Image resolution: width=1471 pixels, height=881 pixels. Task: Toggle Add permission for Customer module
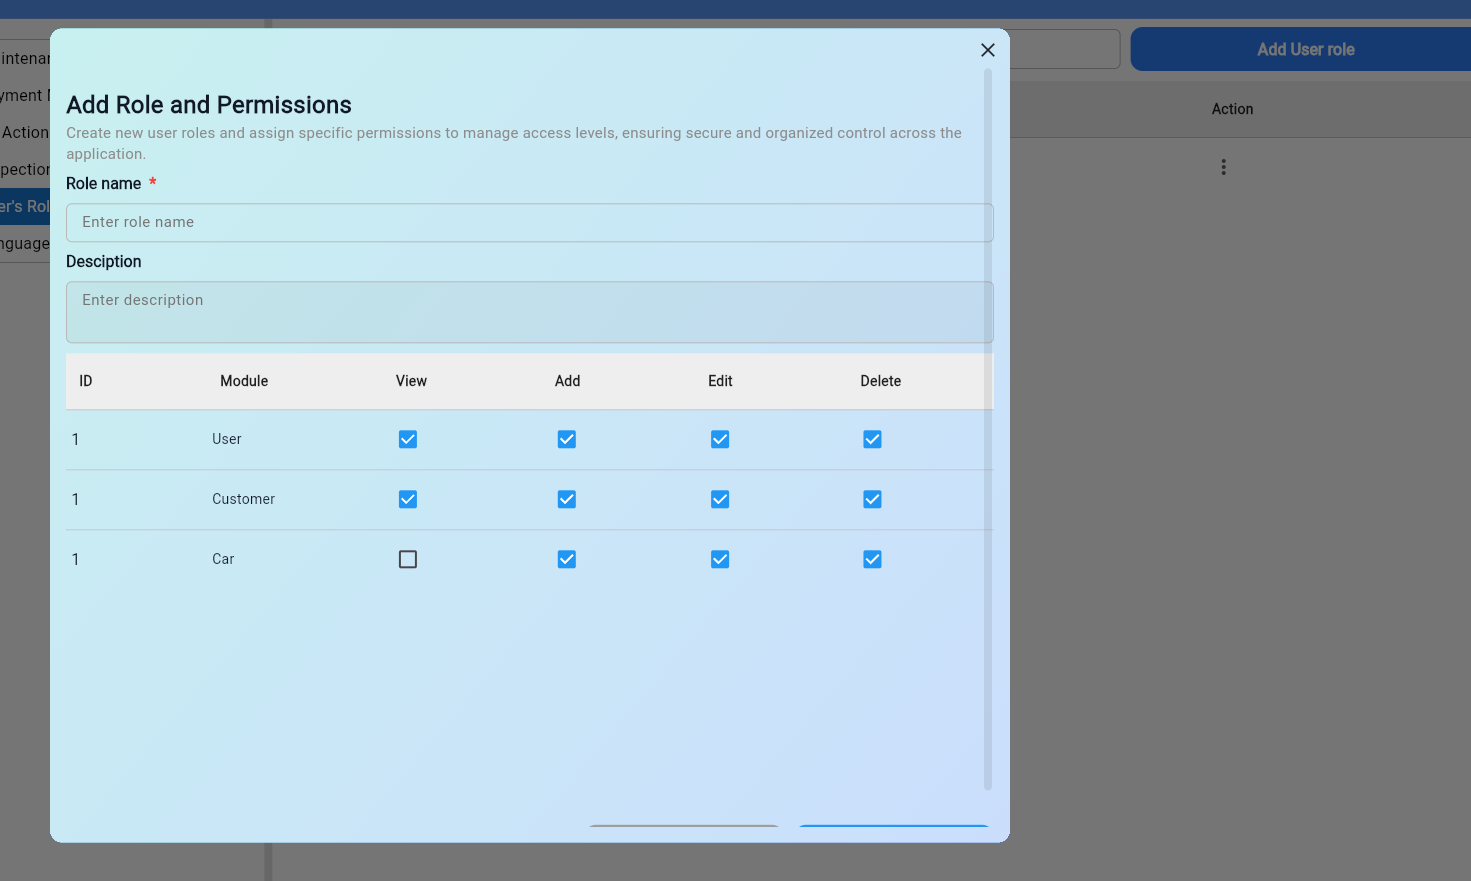pyautogui.click(x=567, y=500)
